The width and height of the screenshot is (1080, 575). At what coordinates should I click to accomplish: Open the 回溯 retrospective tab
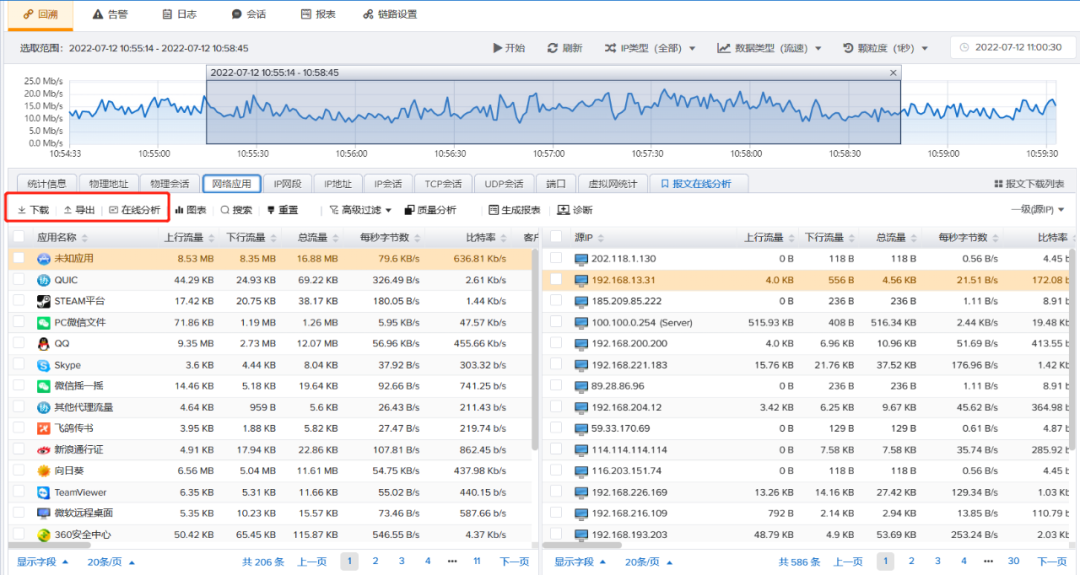click(40, 14)
